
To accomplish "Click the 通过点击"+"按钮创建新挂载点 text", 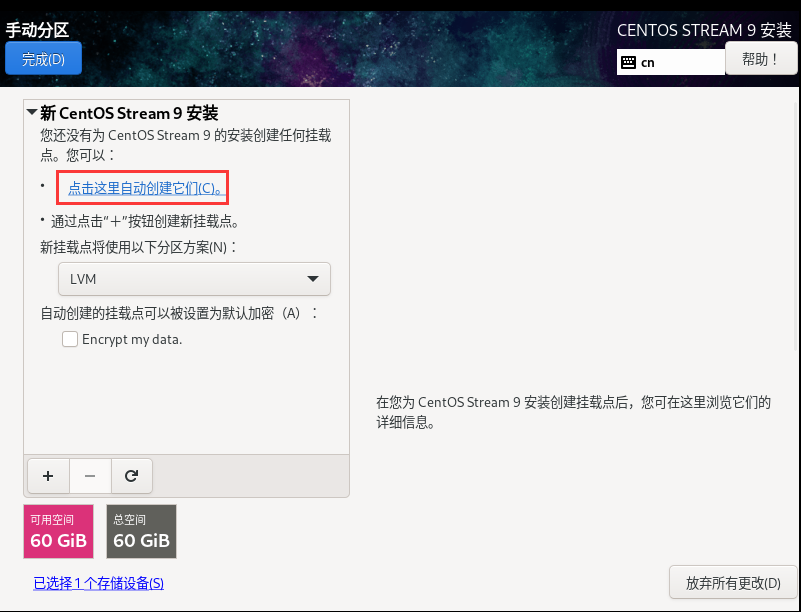I will 145,221.
